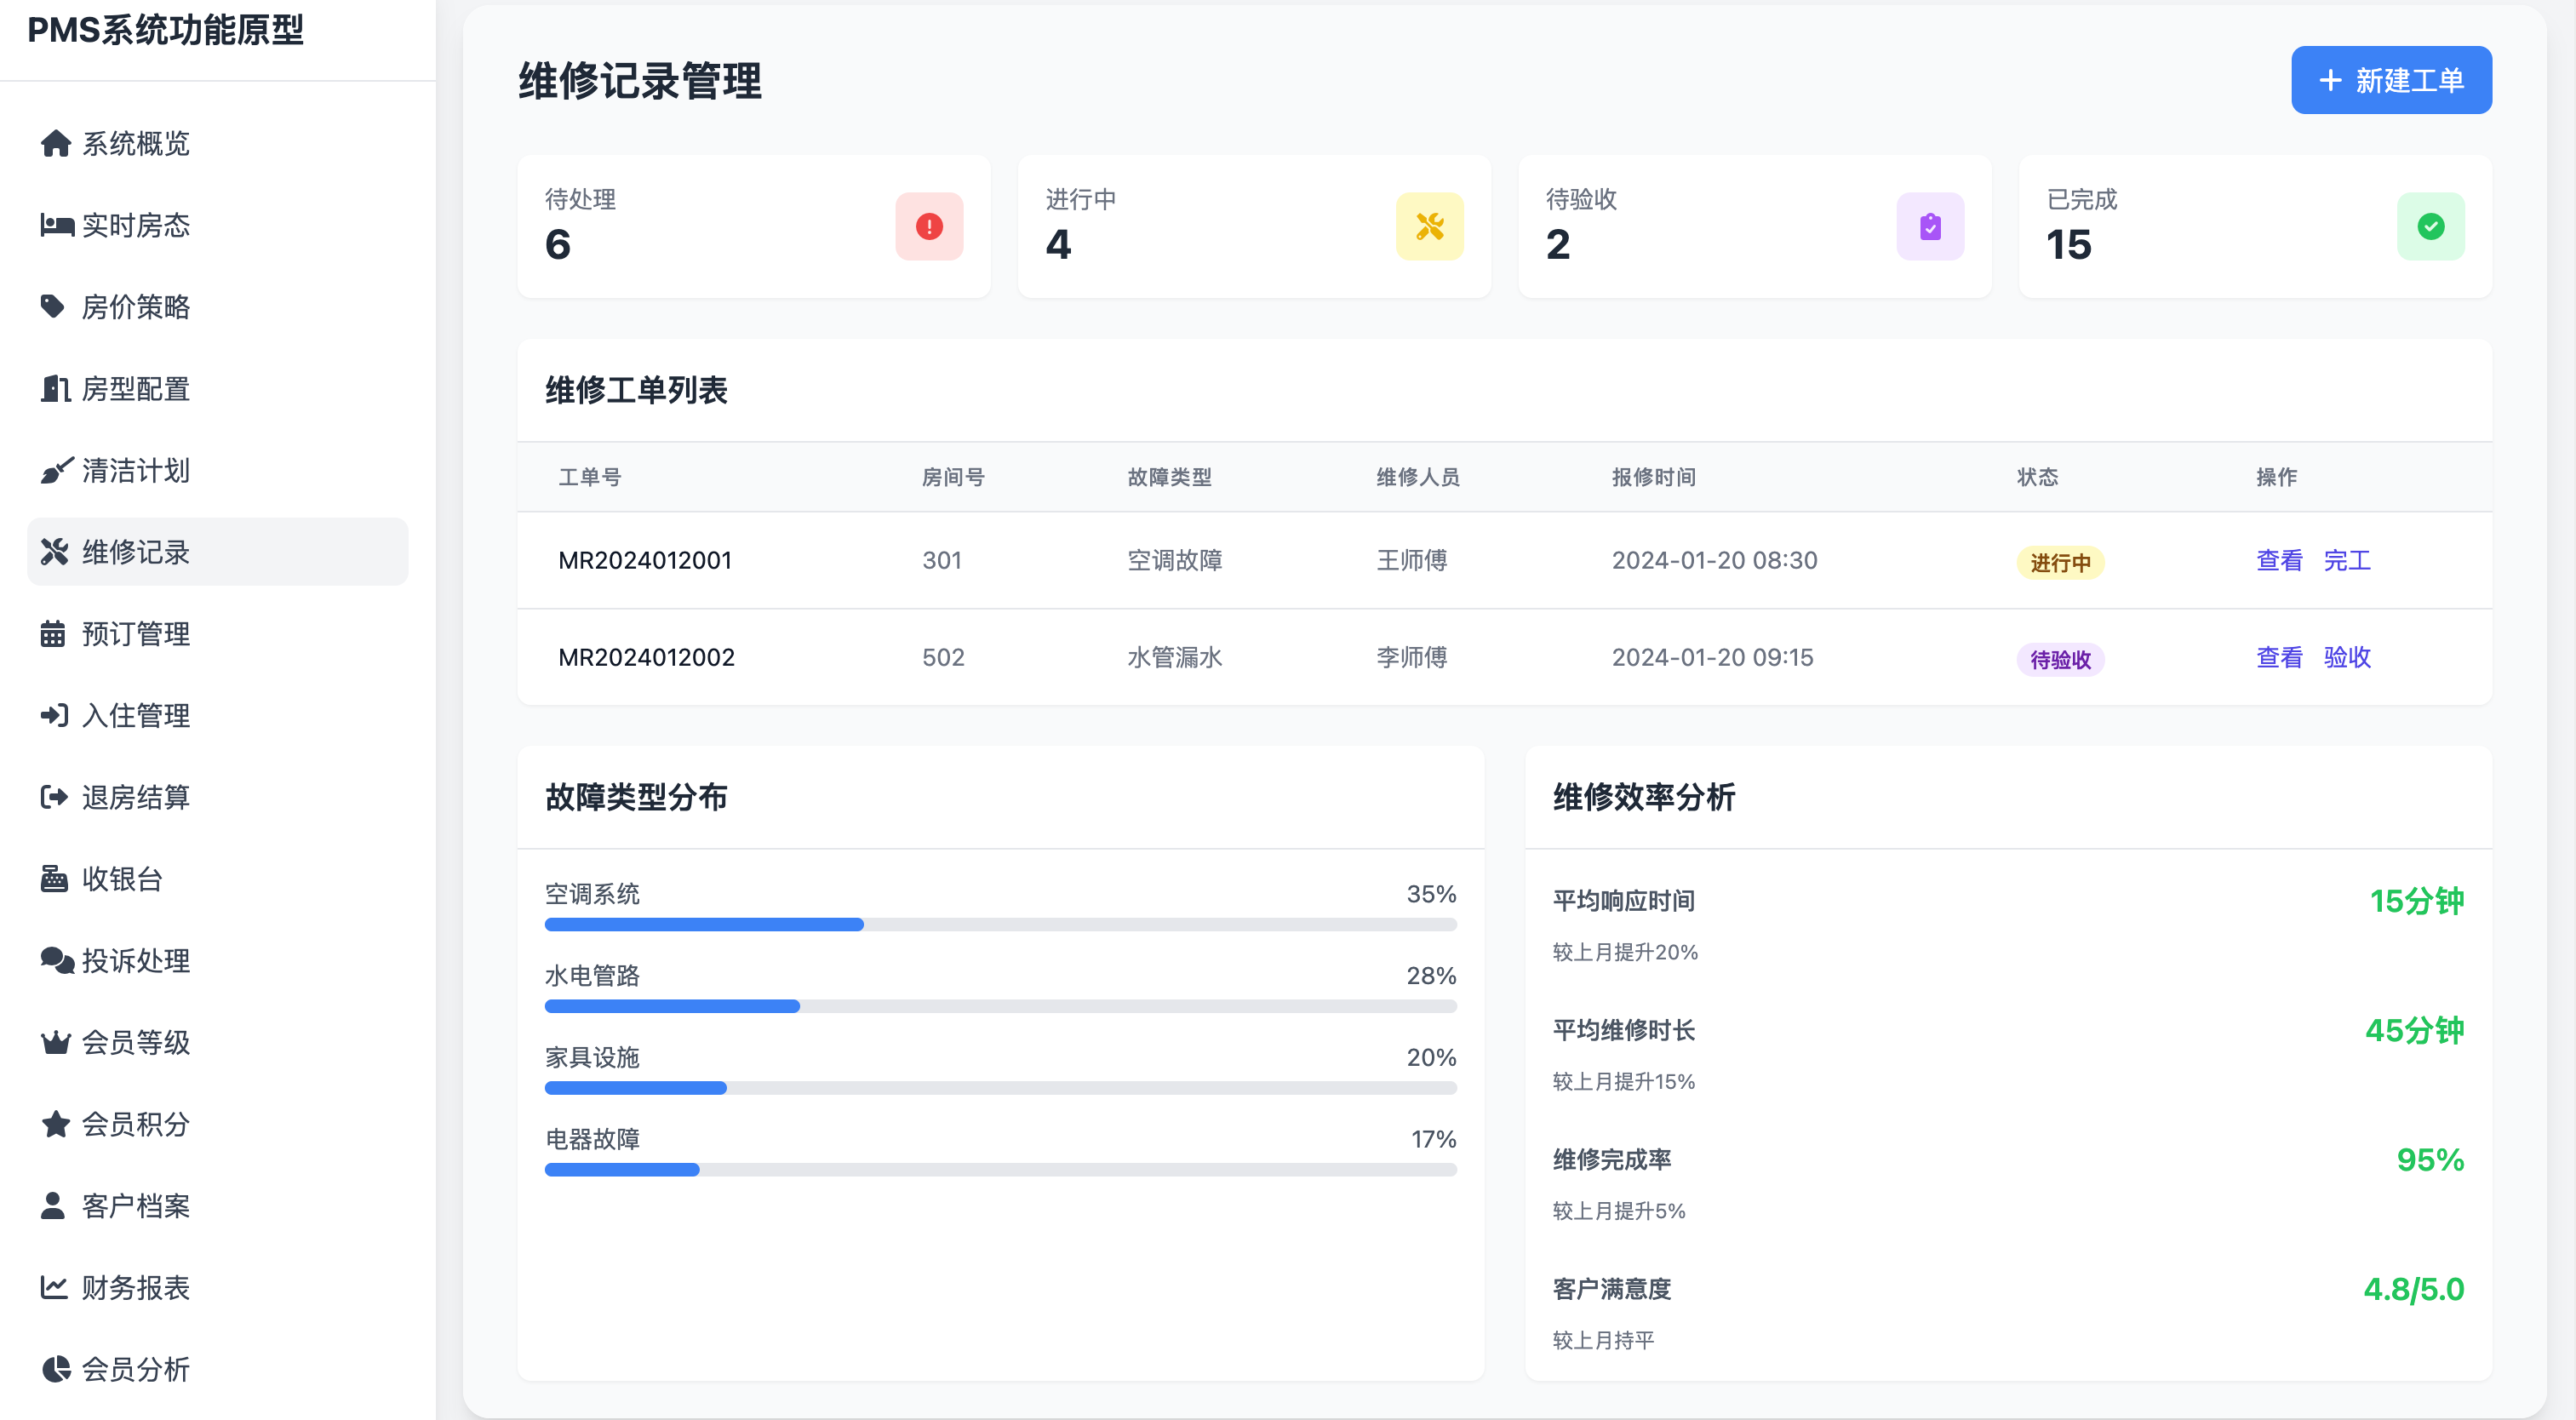
Task: Click the tag icon beside 房价策略
Action: tap(53, 307)
